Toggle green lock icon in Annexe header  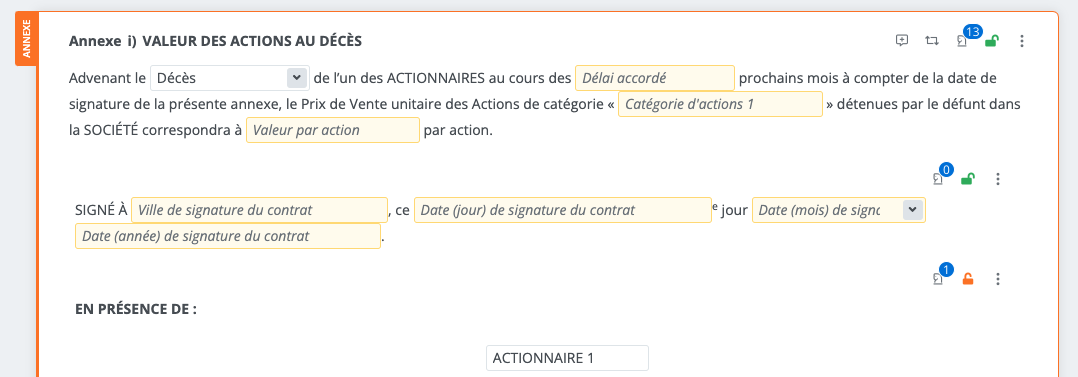pos(991,41)
